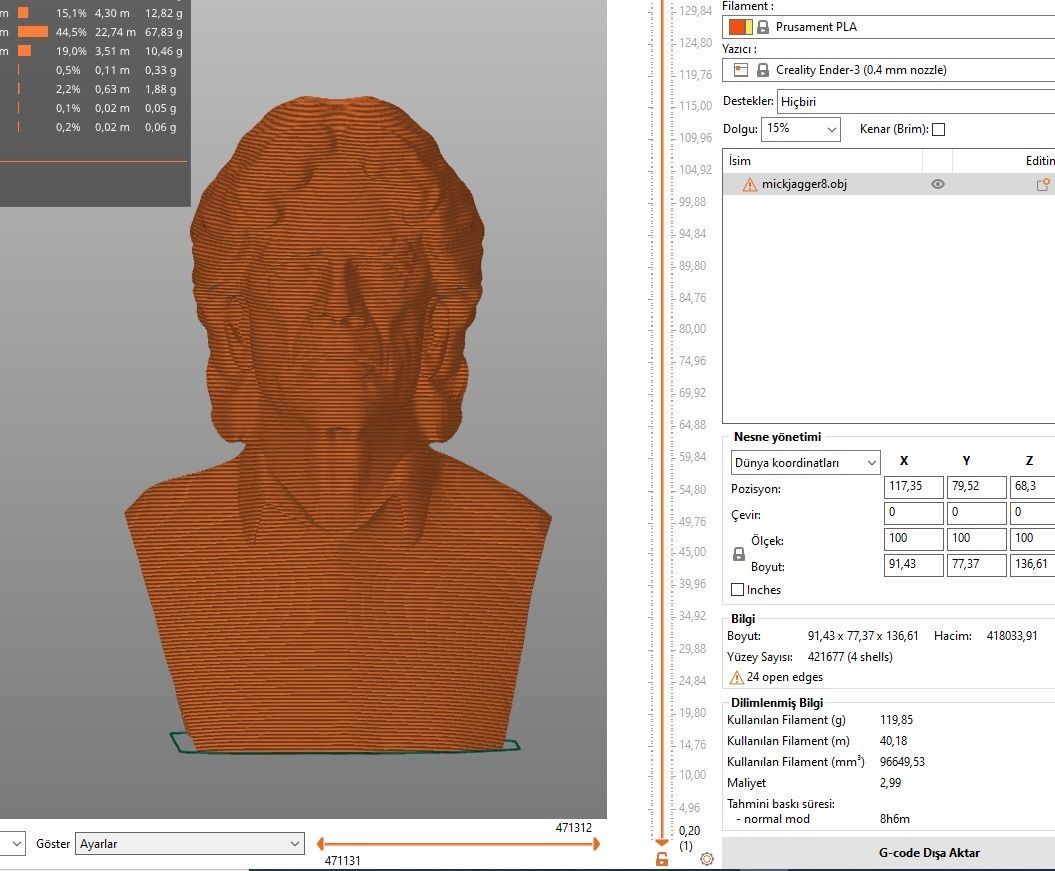Click the layer height label 0,20 on ruler
Image resolution: width=1055 pixels, height=871 pixels.
pyautogui.click(x=690, y=831)
